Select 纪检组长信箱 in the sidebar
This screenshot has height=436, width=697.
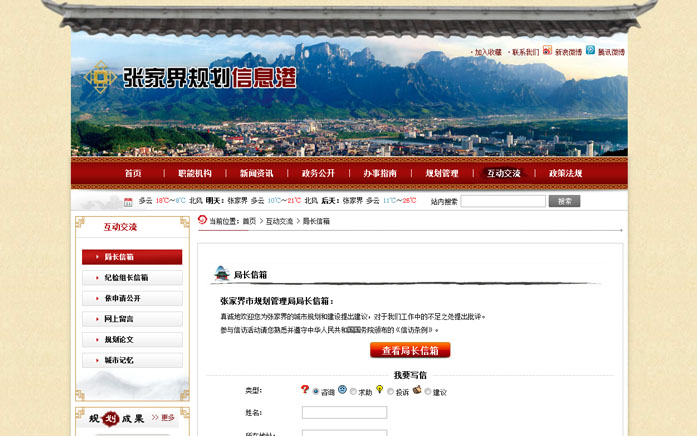point(132,277)
